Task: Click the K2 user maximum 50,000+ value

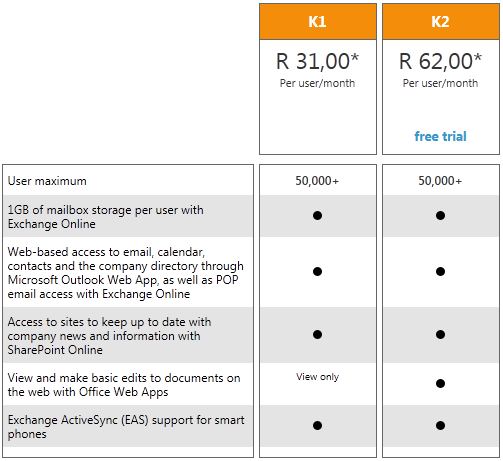Action: 440,181
